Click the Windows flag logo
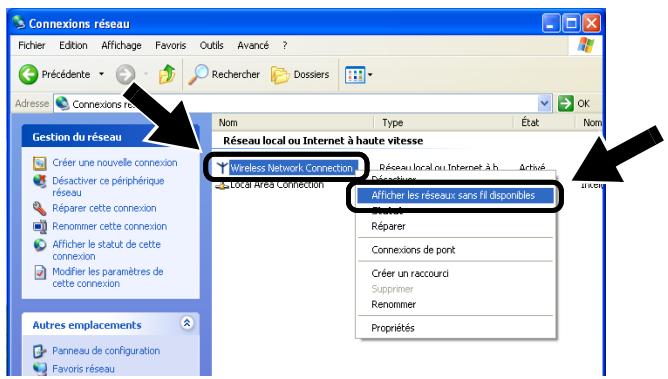The width and height of the screenshot is (668, 379). [586, 45]
